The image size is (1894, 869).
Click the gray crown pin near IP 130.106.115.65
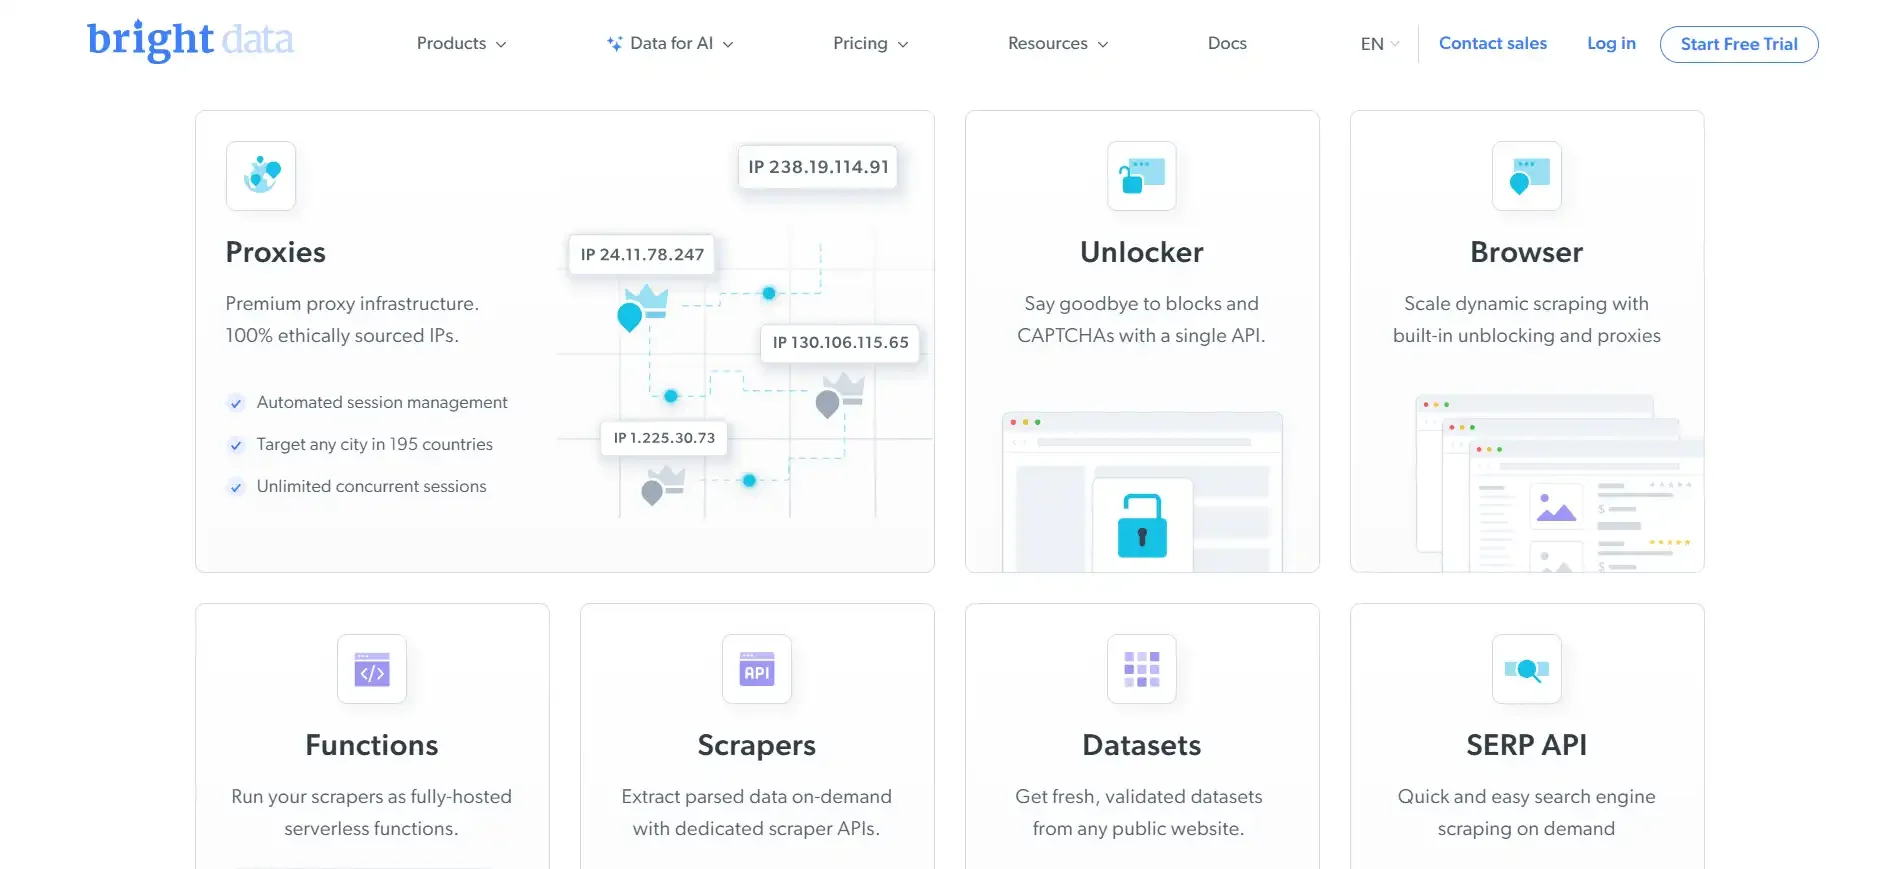[839, 395]
